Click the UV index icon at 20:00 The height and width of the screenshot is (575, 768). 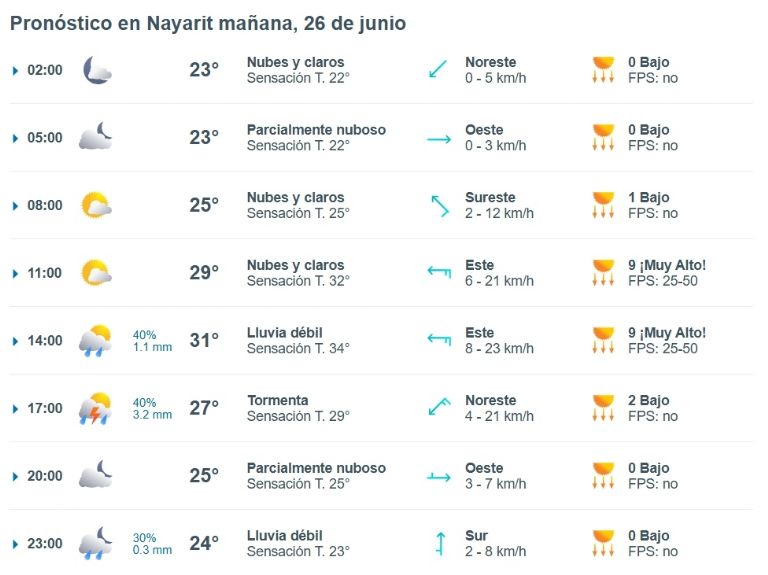coord(603,475)
